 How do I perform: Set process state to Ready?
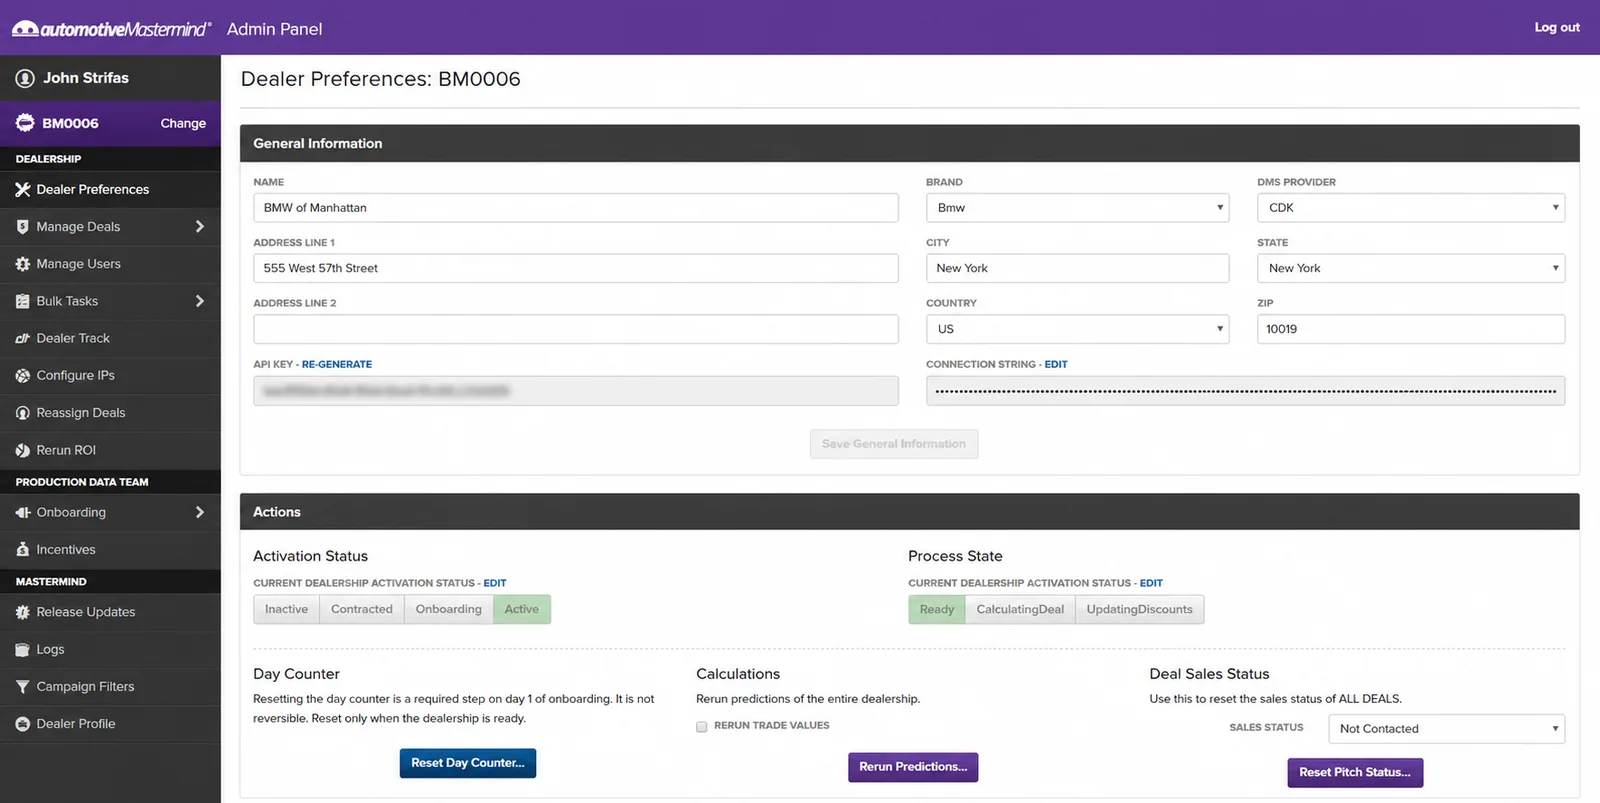coord(937,609)
